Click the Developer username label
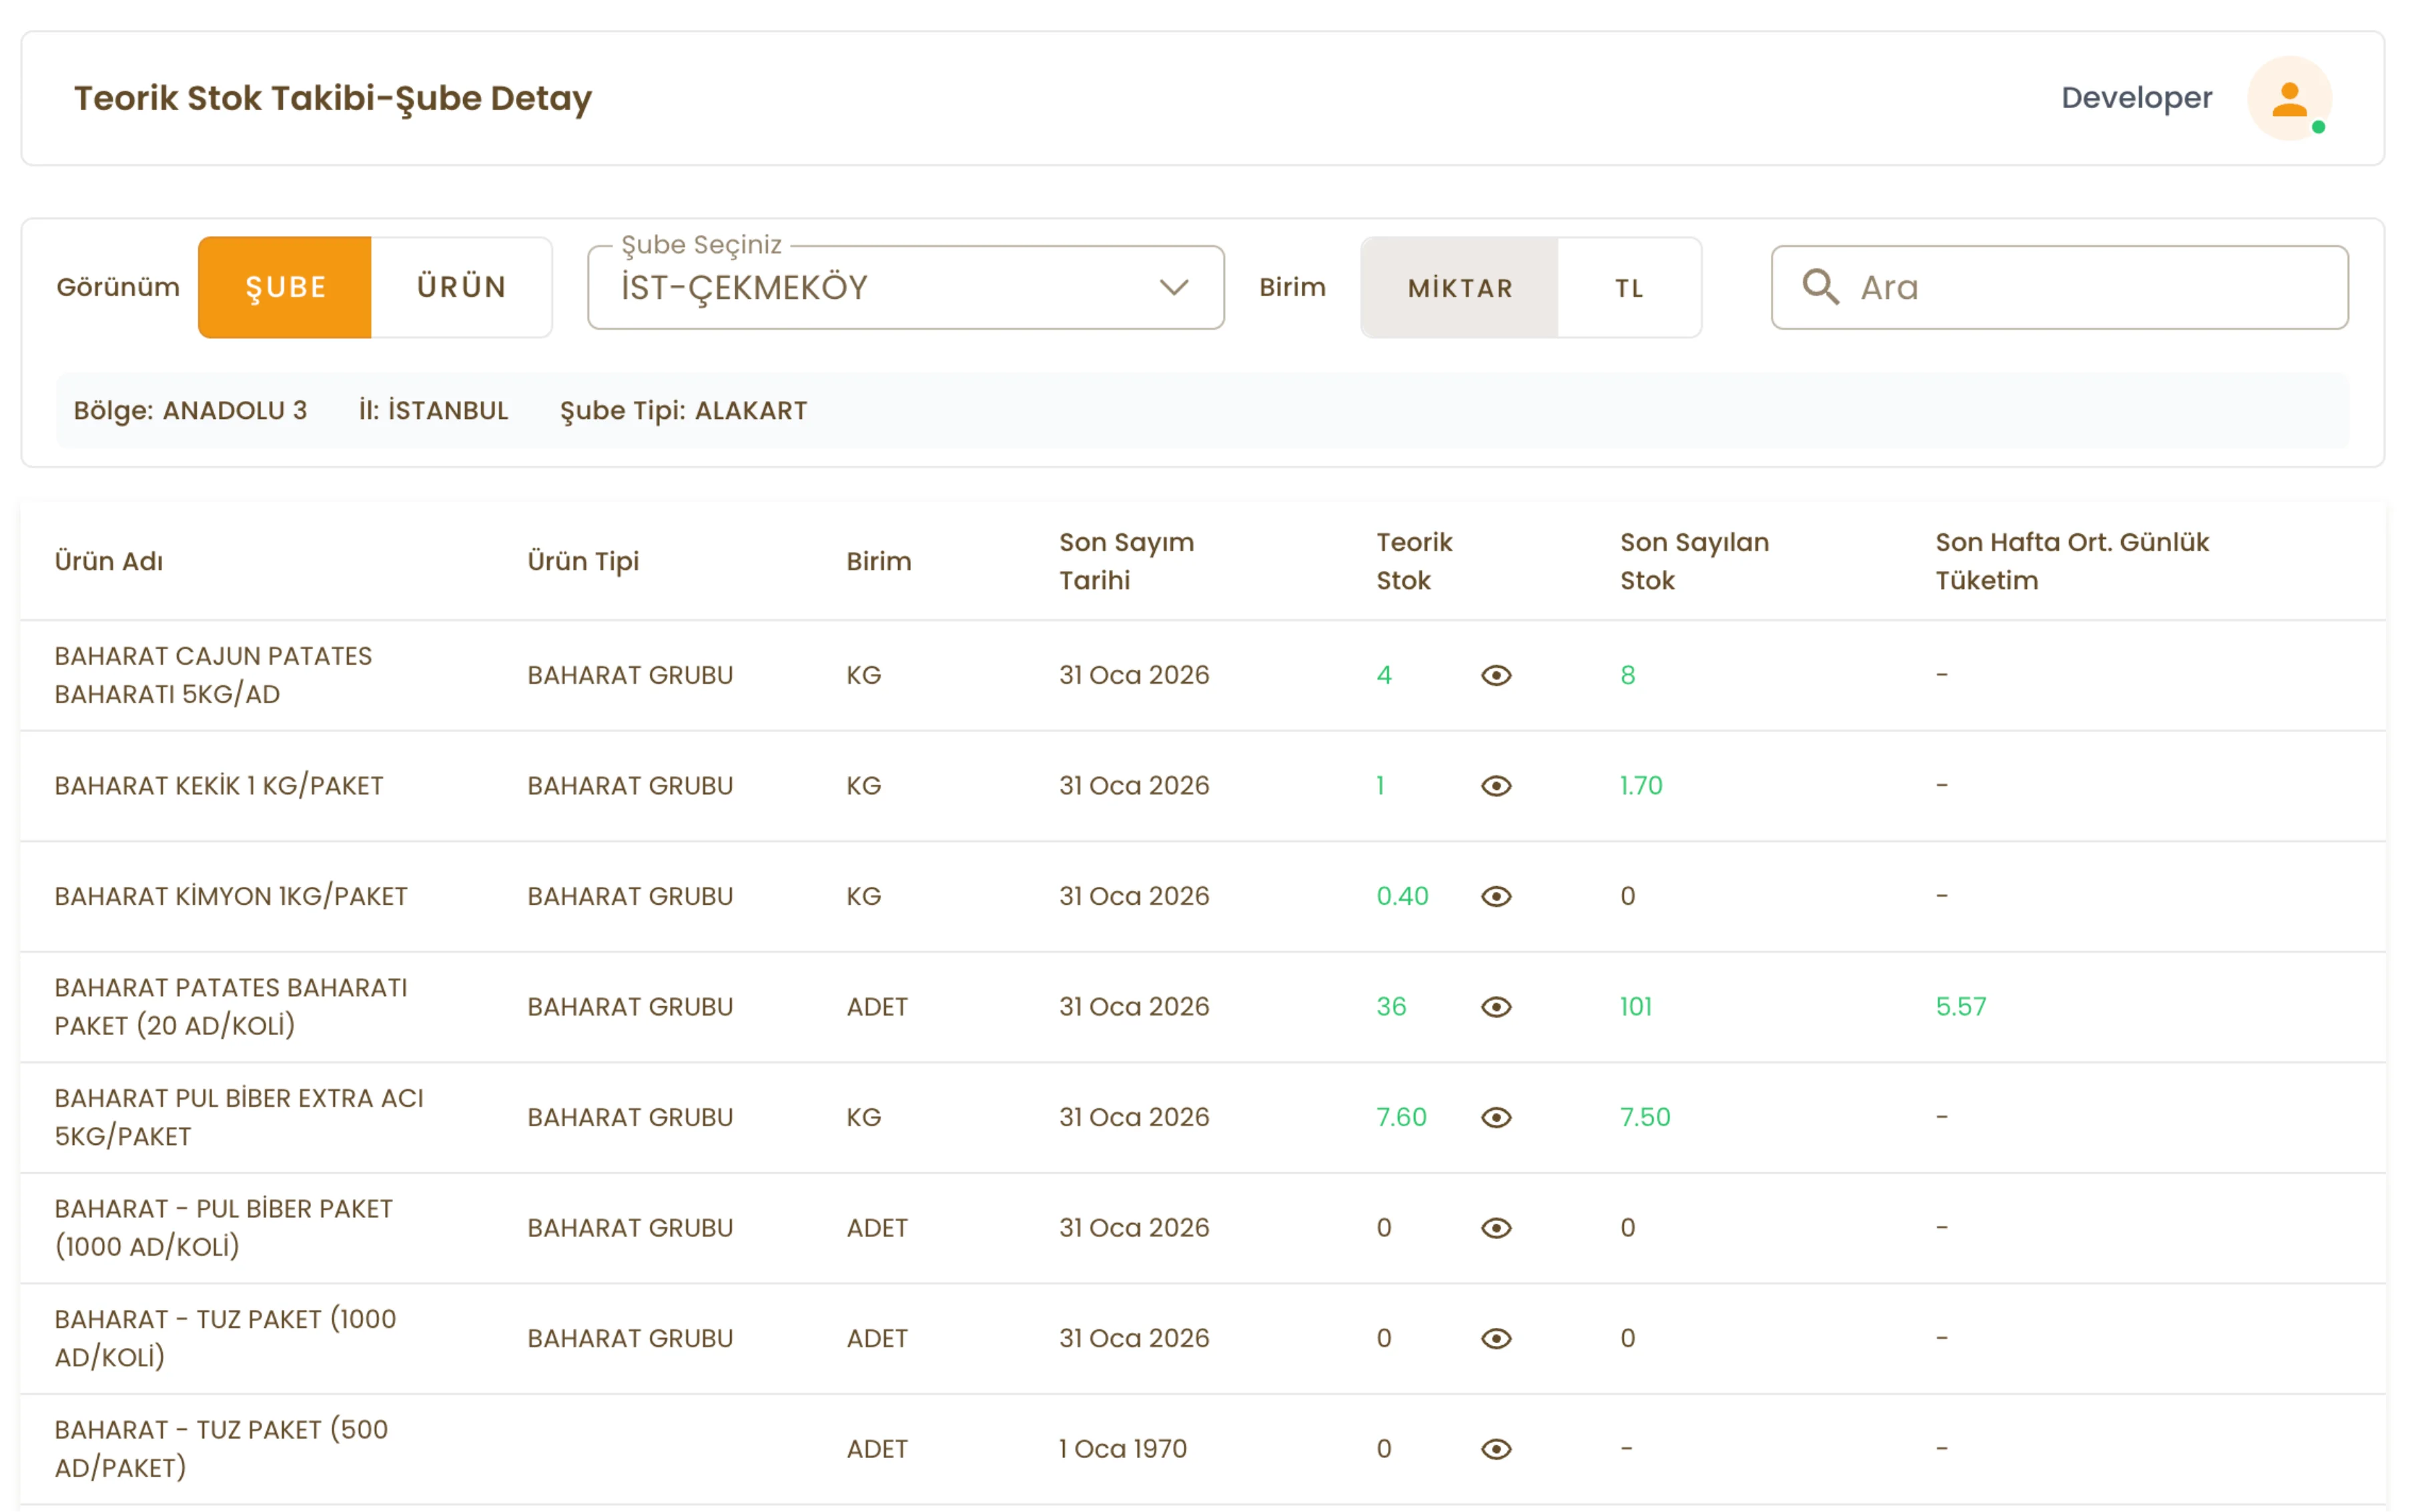Viewport: 2418px width, 1512px height. point(2136,98)
